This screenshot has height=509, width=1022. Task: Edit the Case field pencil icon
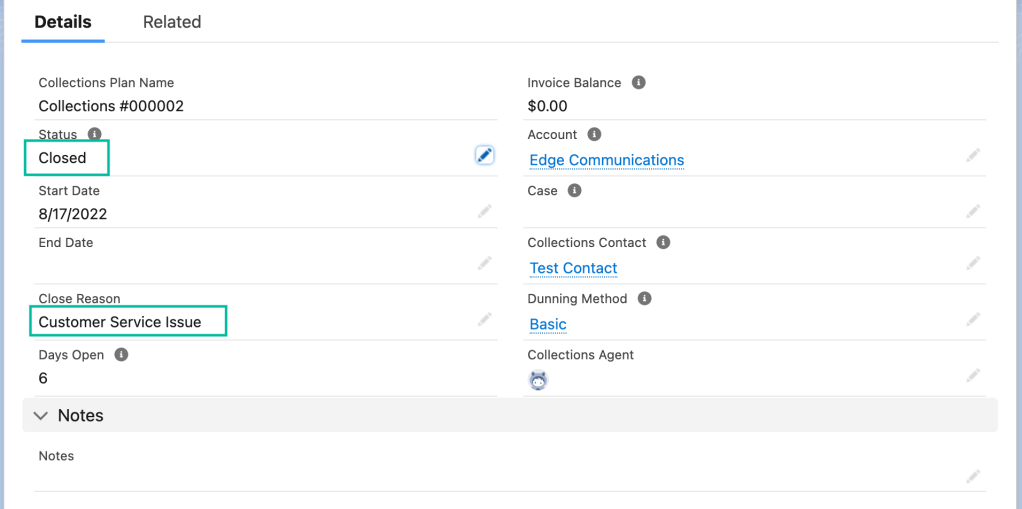[973, 211]
